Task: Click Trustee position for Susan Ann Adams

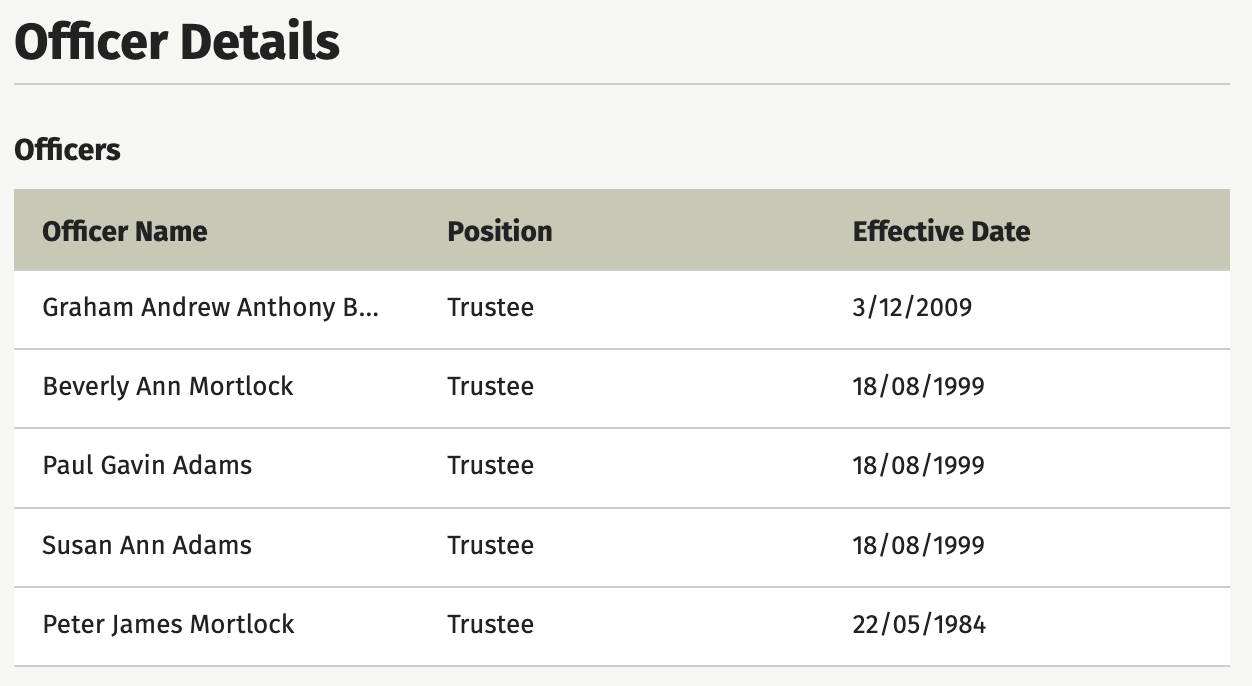Action: click(x=490, y=545)
